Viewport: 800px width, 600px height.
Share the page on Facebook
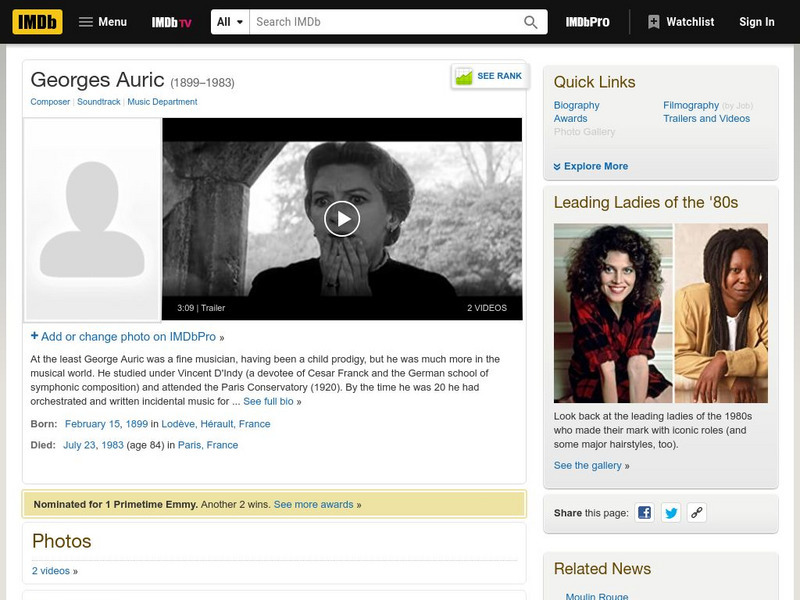[x=645, y=511]
